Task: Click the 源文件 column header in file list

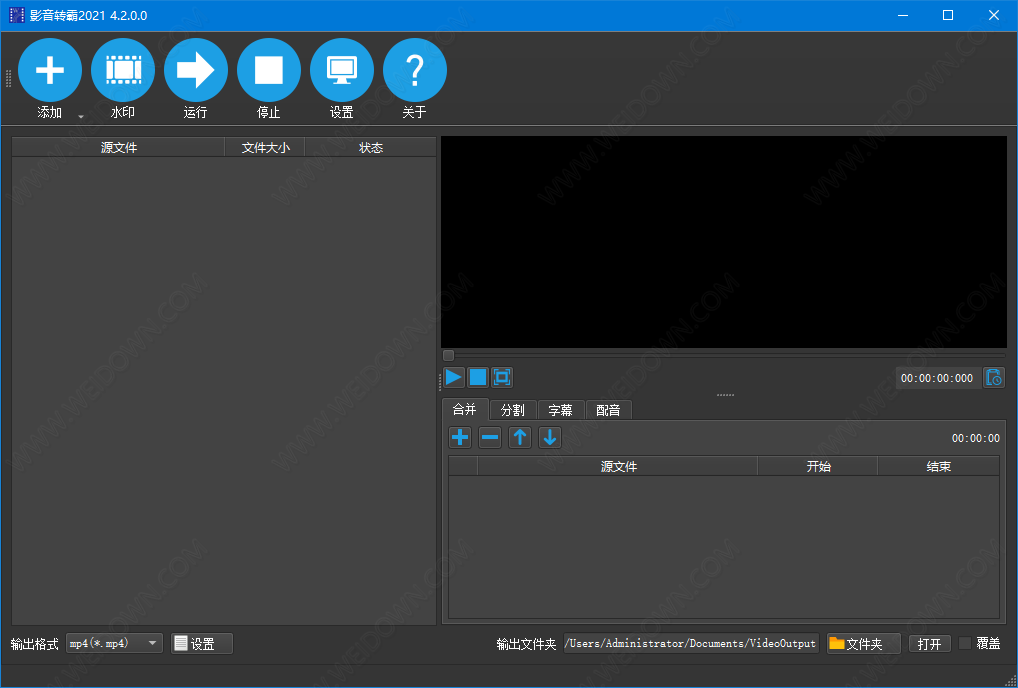Action: (118, 147)
